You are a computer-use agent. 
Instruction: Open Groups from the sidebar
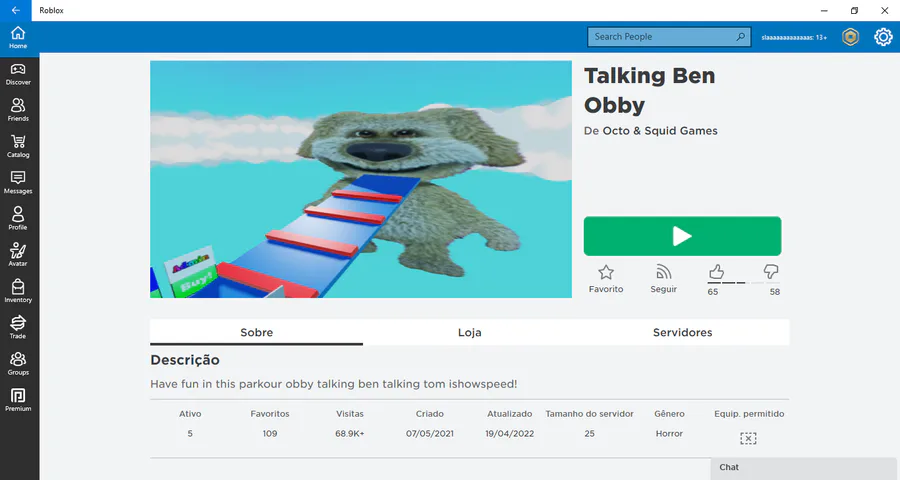click(x=18, y=364)
